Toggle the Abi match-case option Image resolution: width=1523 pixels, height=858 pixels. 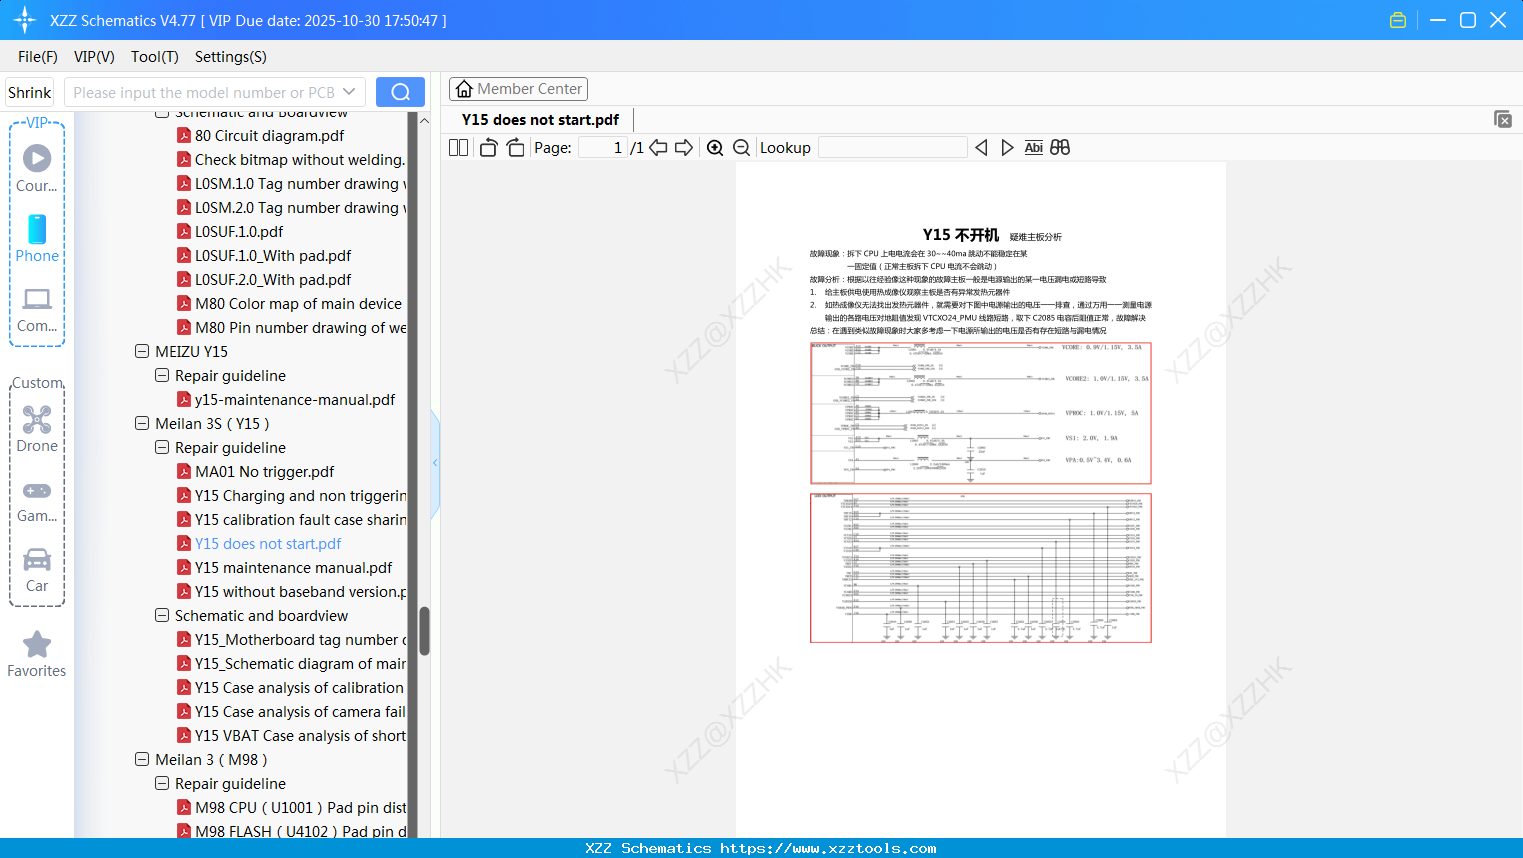1034,147
